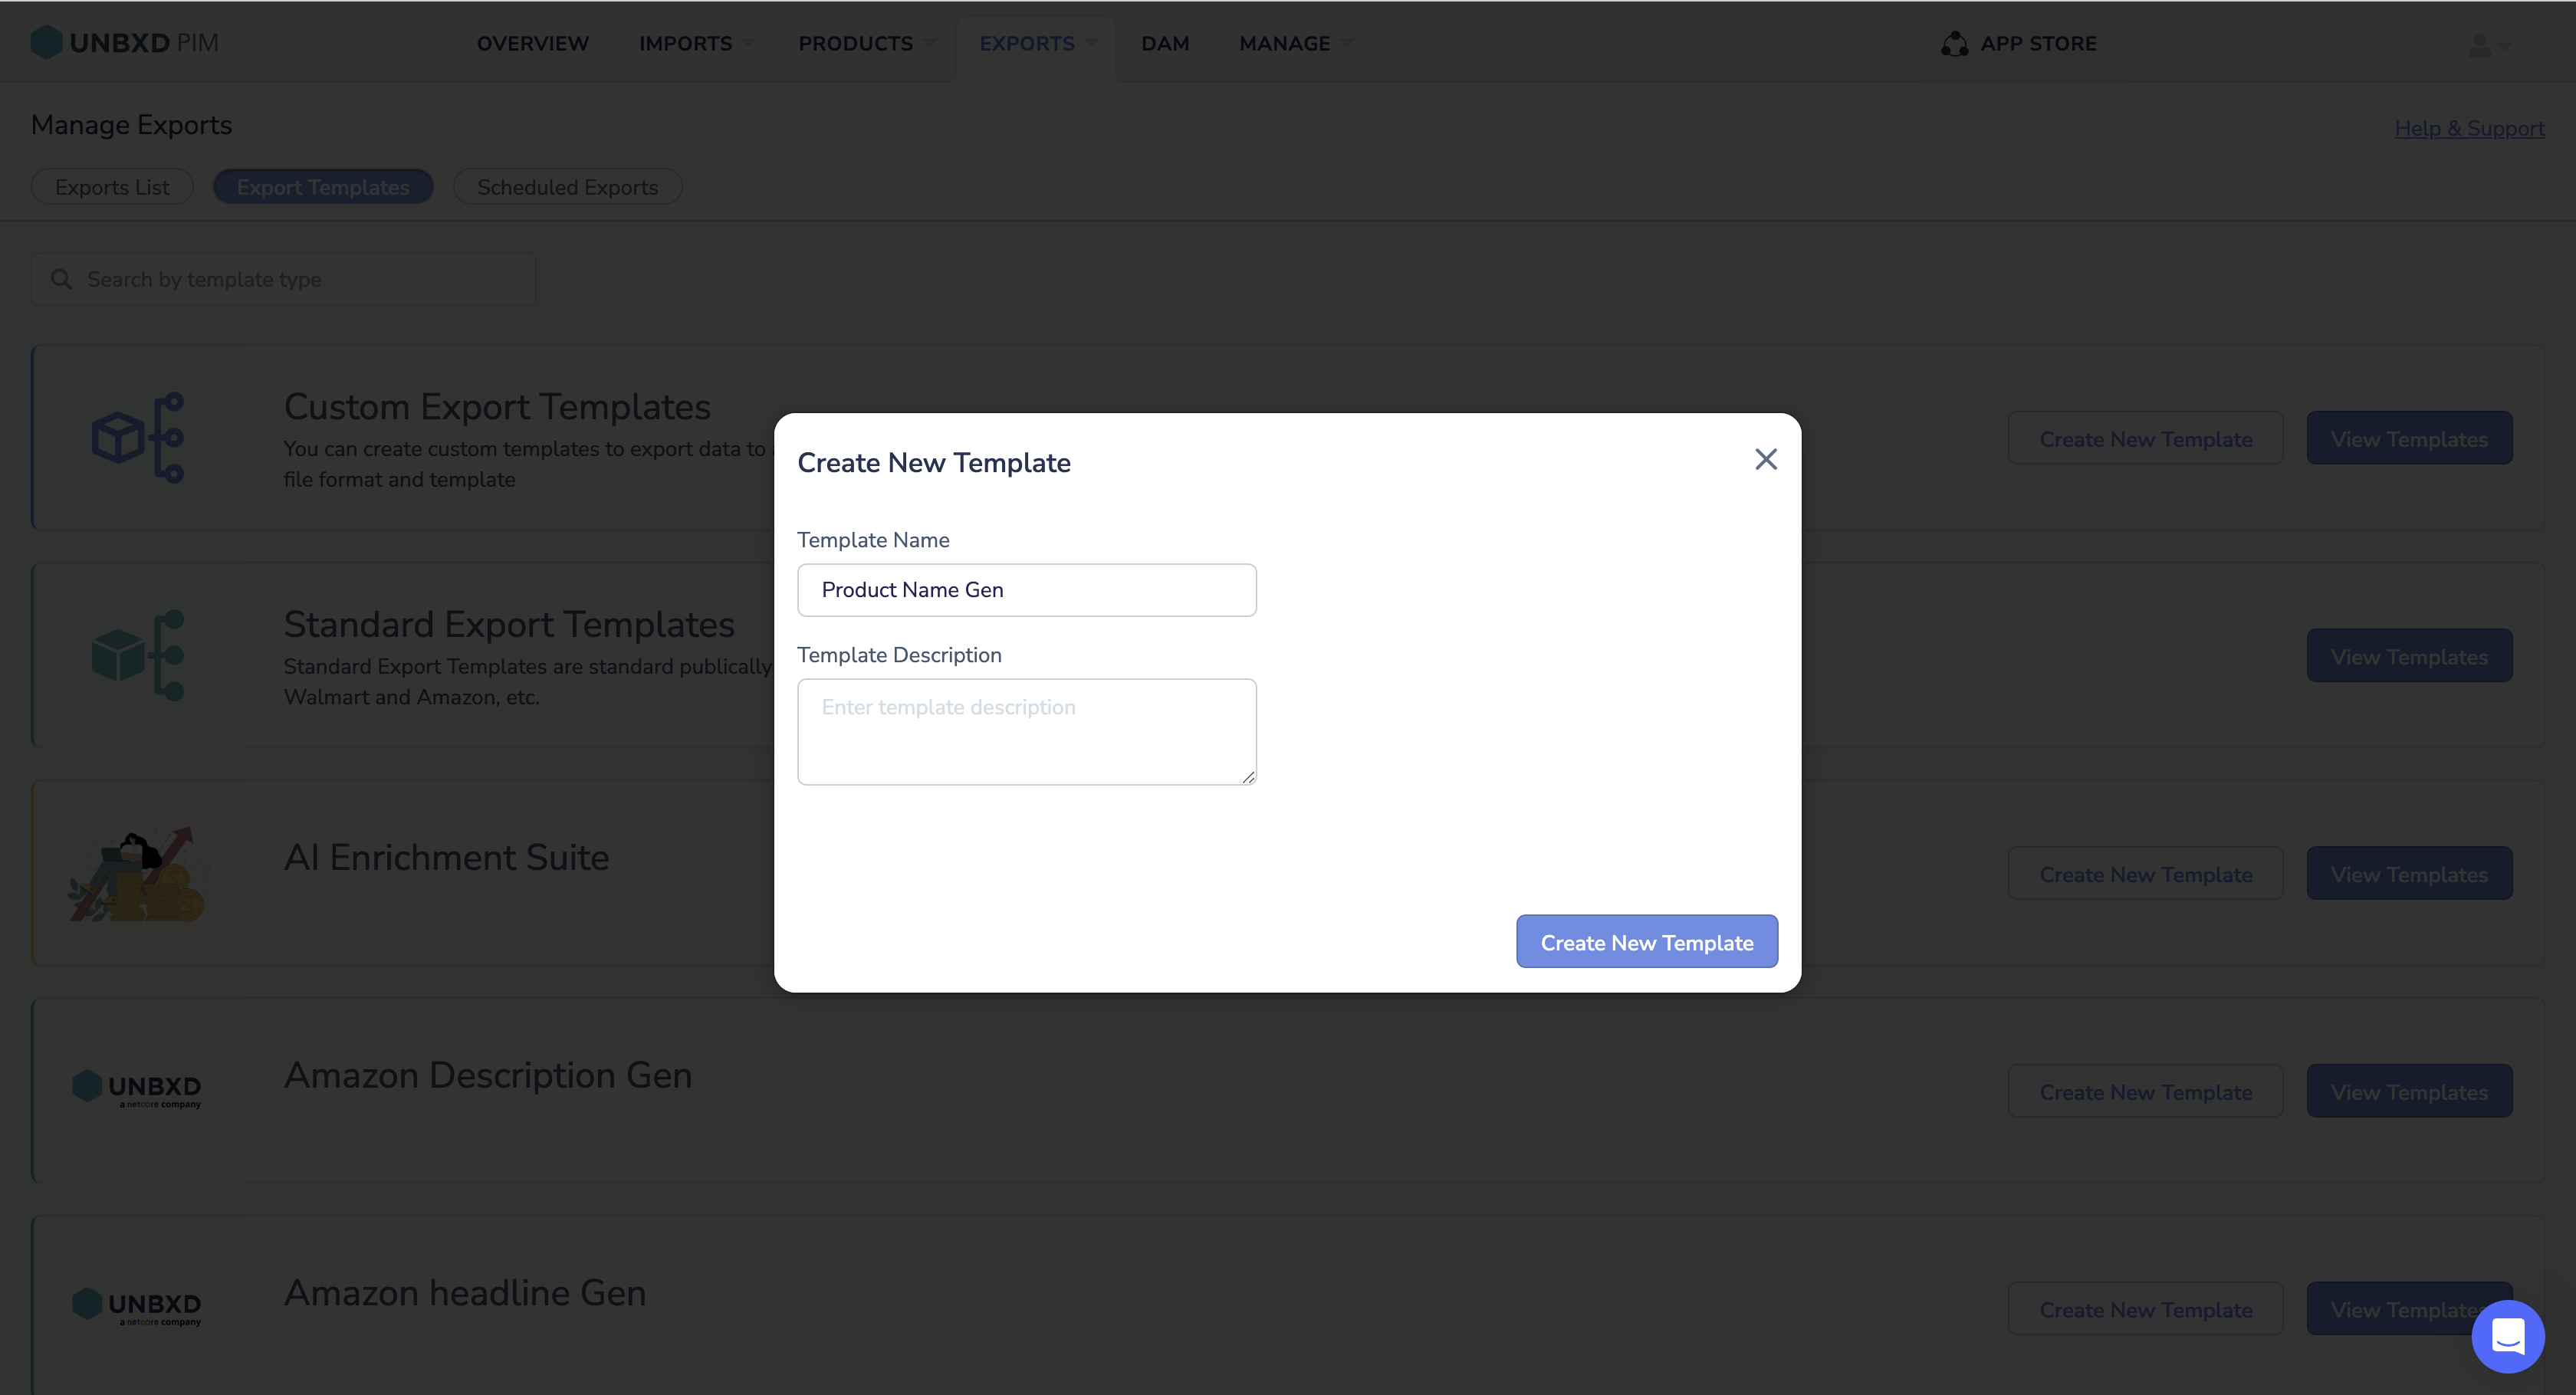The image size is (2576, 1395).
Task: Focus the Template Name input field
Action: [1027, 590]
